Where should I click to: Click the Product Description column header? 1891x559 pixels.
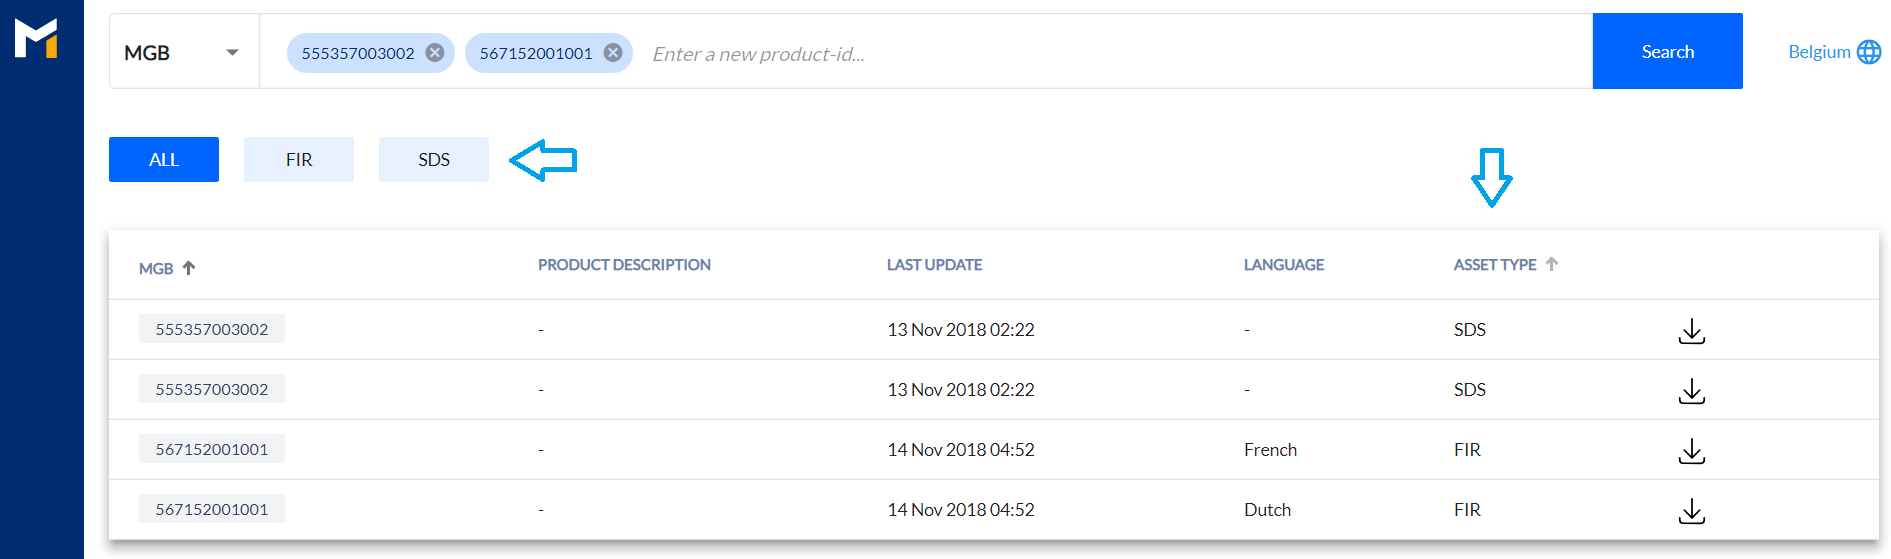click(624, 265)
